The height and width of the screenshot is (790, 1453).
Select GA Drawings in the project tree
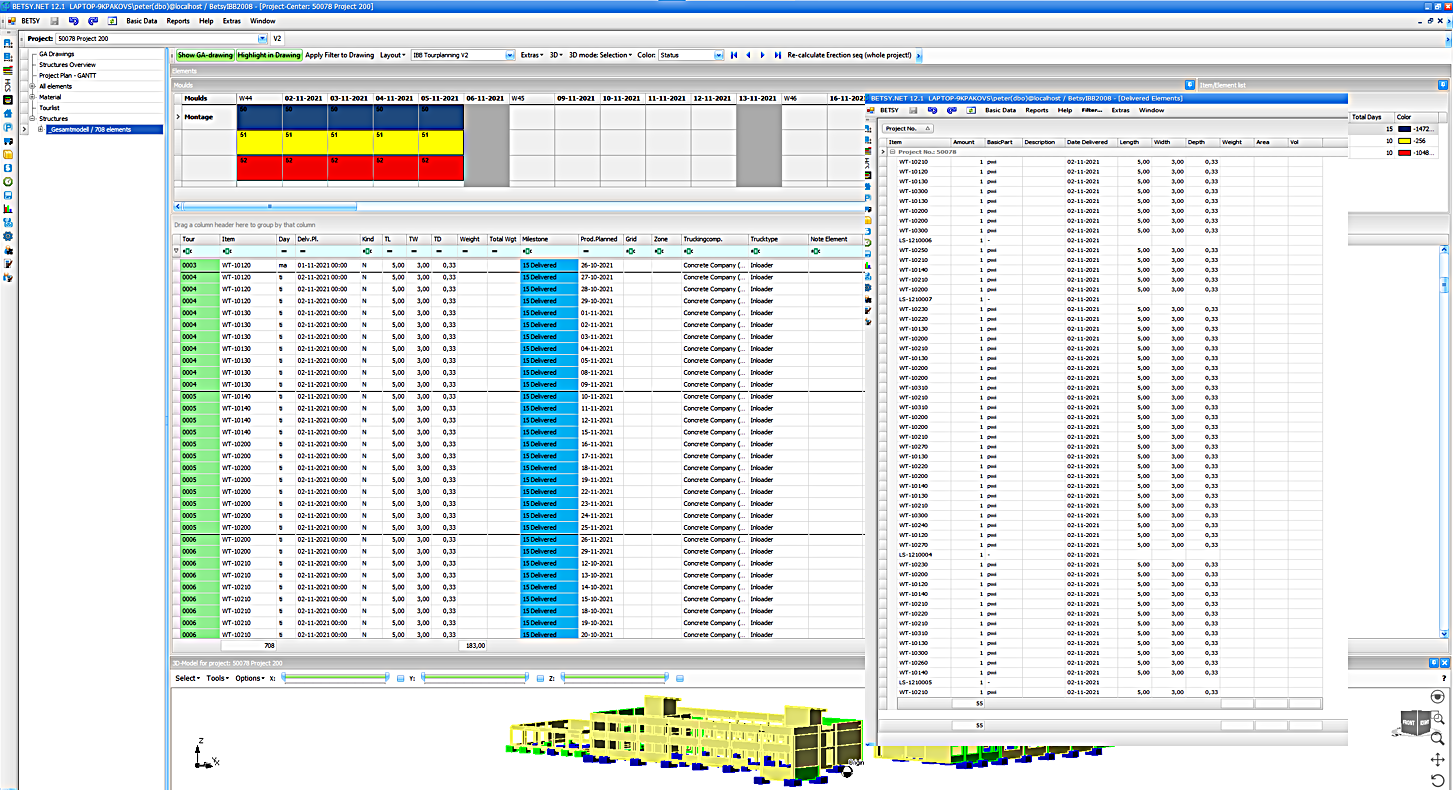point(56,54)
